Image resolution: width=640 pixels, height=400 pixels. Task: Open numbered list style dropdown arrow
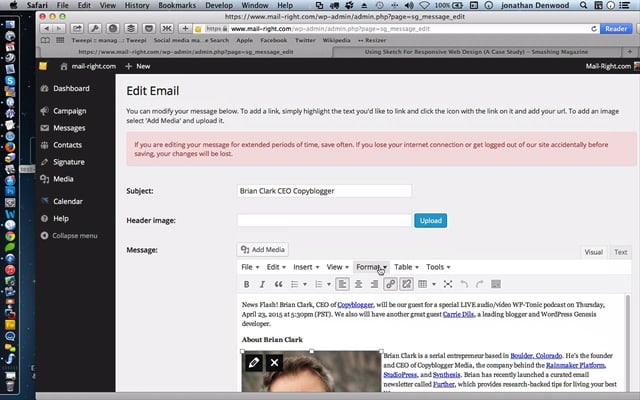point(329,284)
